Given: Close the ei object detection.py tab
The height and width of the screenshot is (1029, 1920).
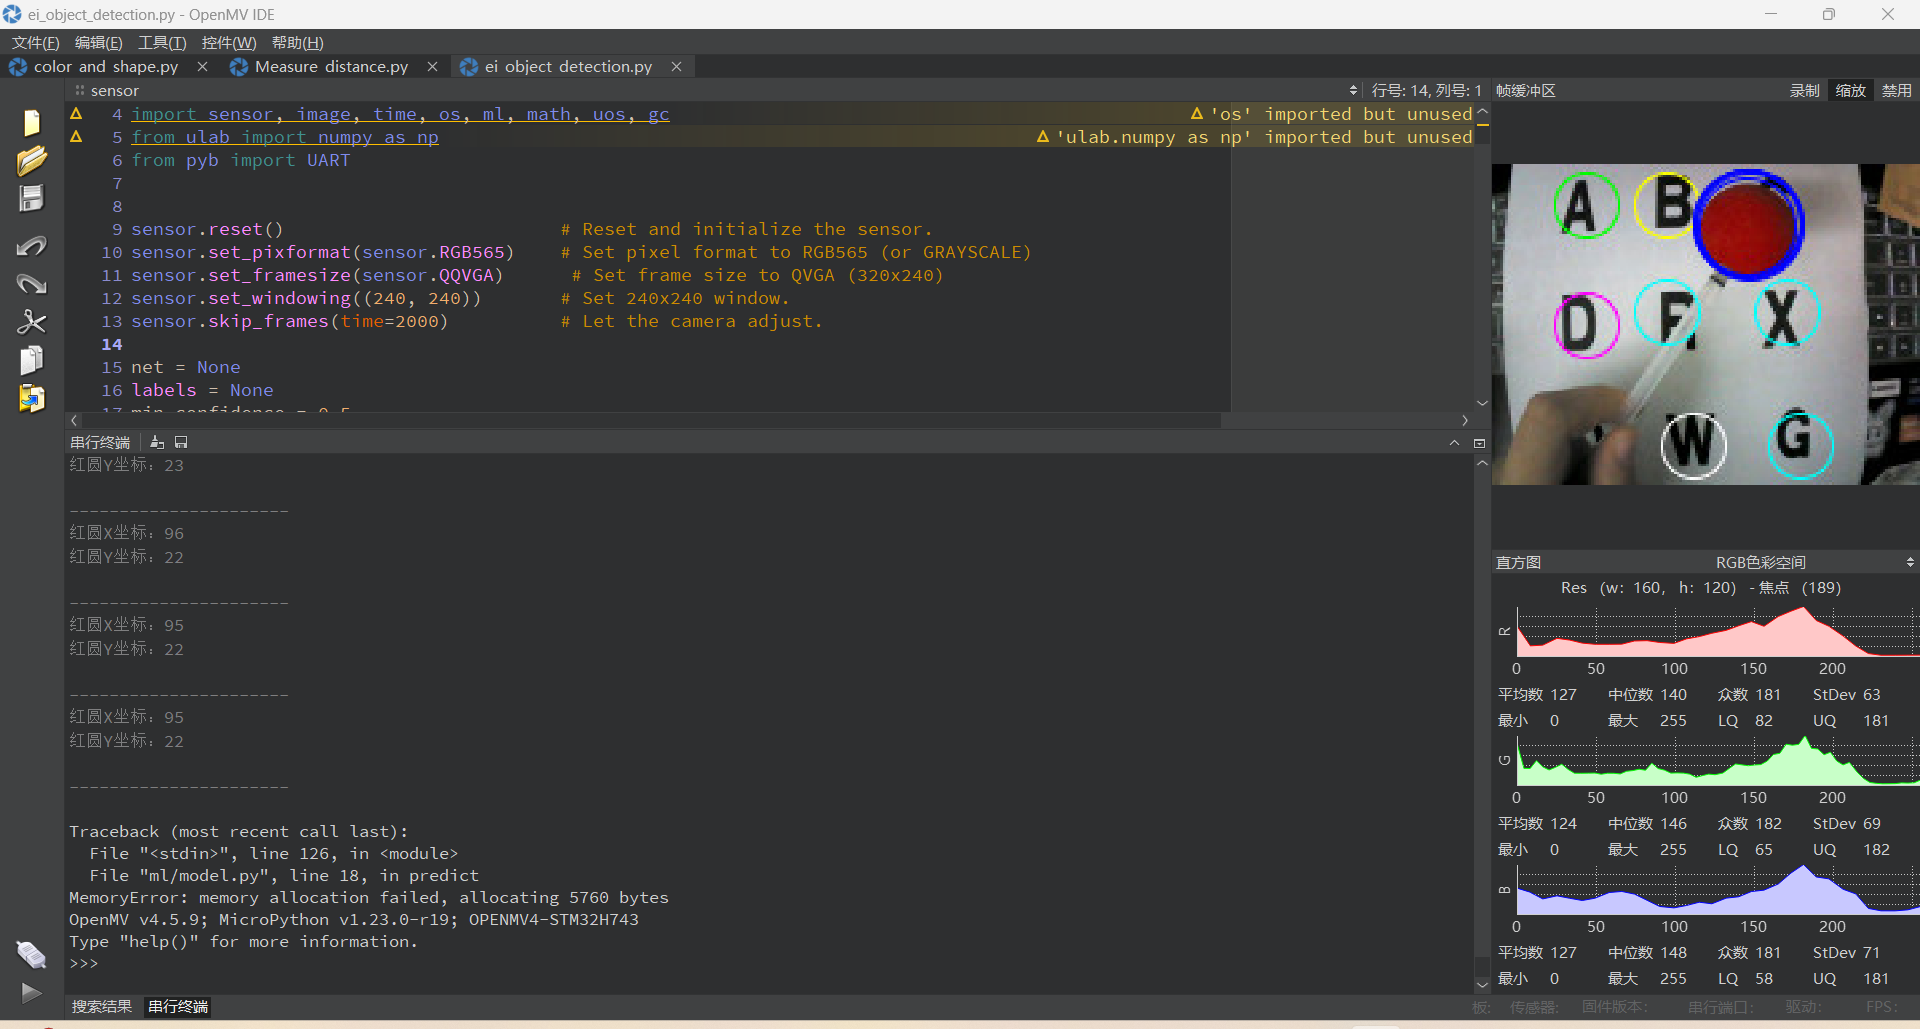Looking at the screenshot, I should point(676,66).
